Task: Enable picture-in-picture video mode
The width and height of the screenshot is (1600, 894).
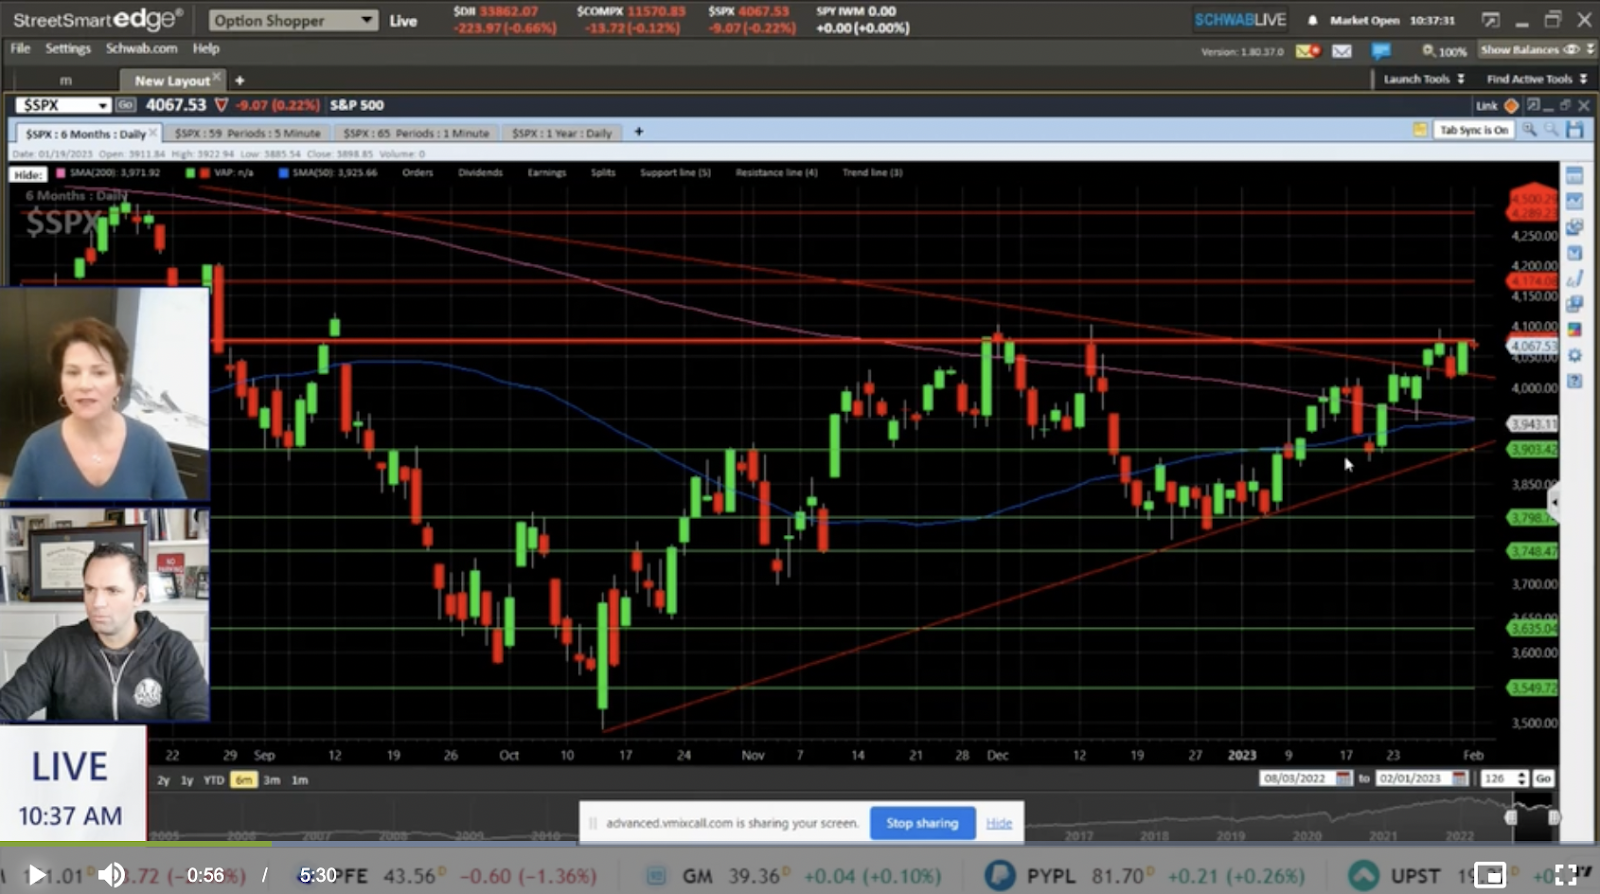Action: 1489,875
